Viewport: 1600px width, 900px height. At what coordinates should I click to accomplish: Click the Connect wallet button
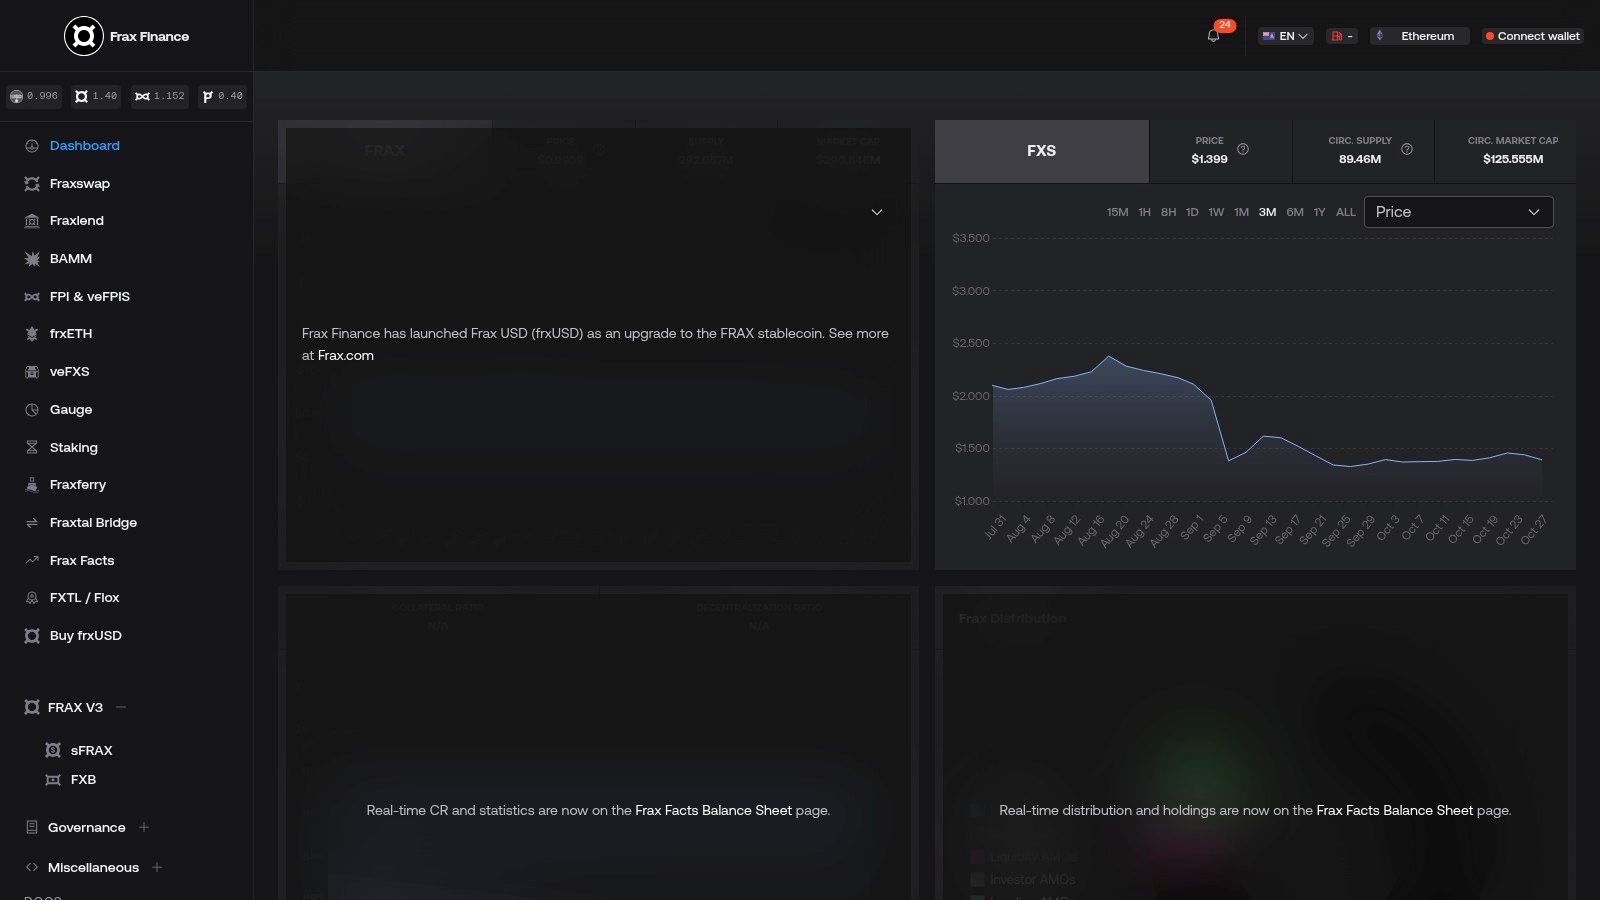[1532, 36]
